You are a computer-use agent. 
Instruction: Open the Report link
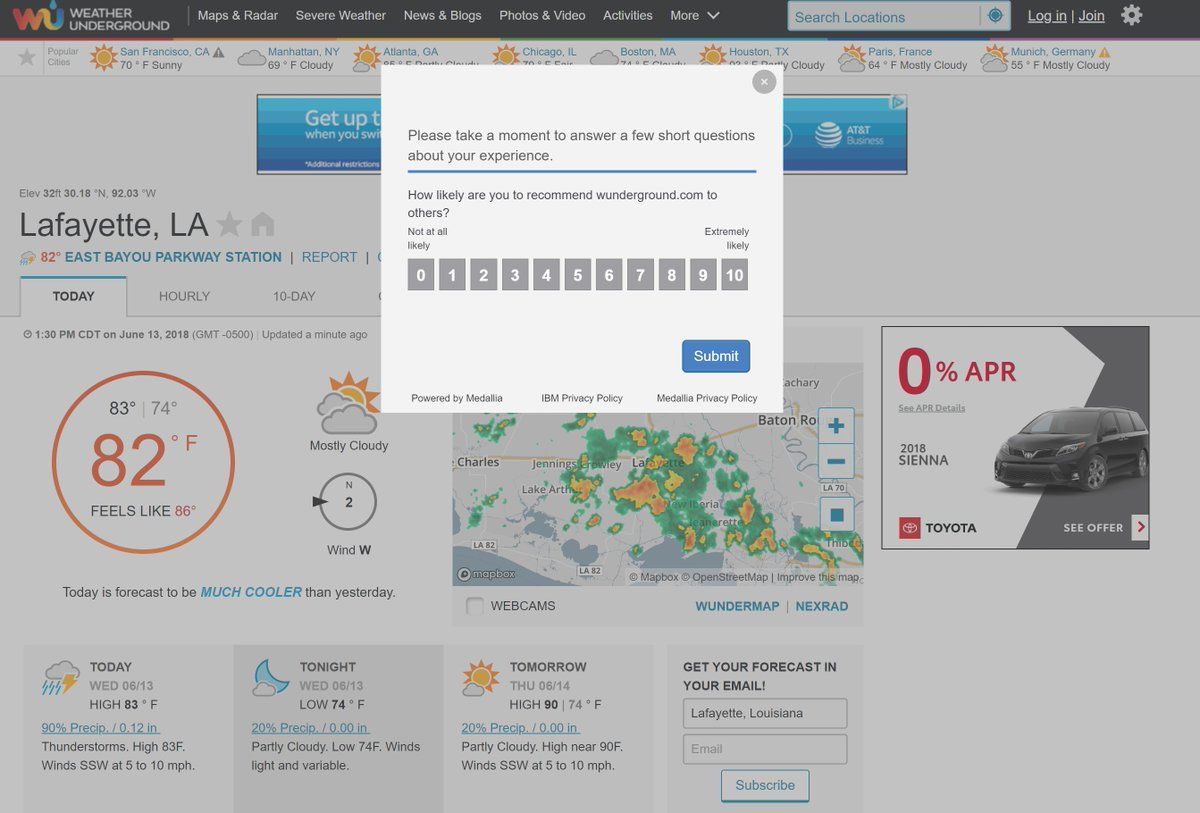(329, 257)
